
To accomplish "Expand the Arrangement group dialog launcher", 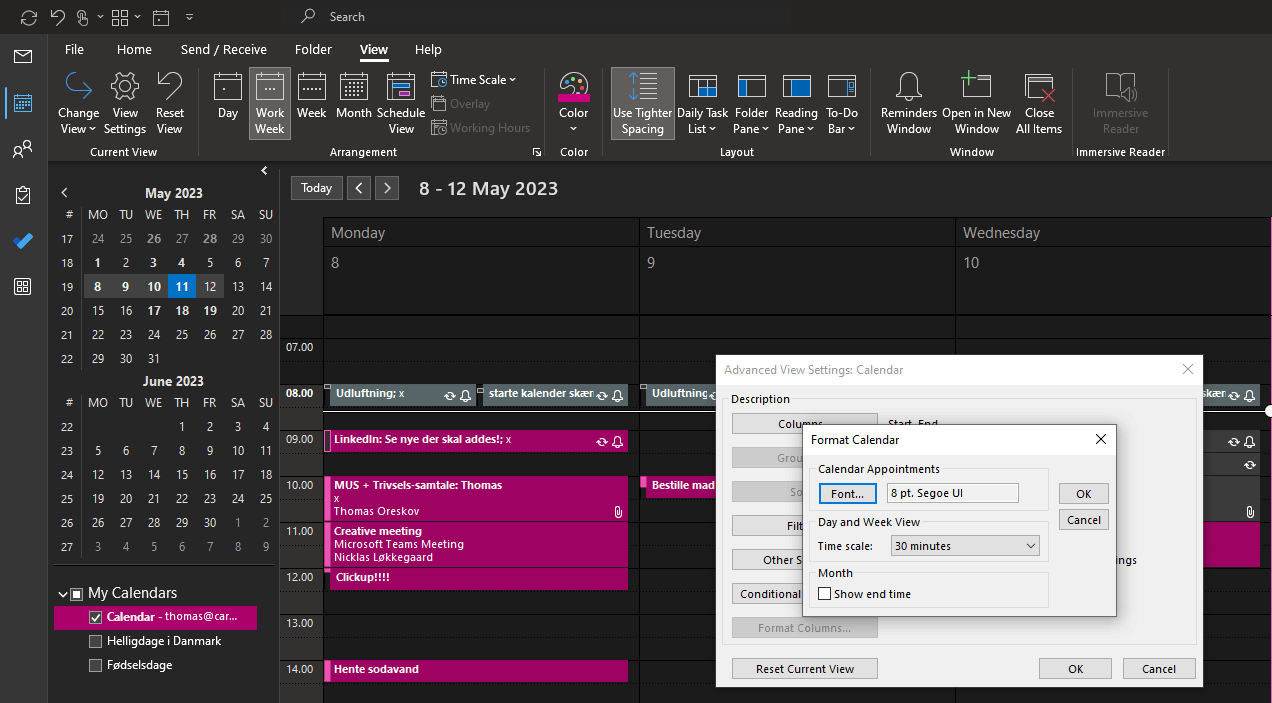I will [x=537, y=152].
